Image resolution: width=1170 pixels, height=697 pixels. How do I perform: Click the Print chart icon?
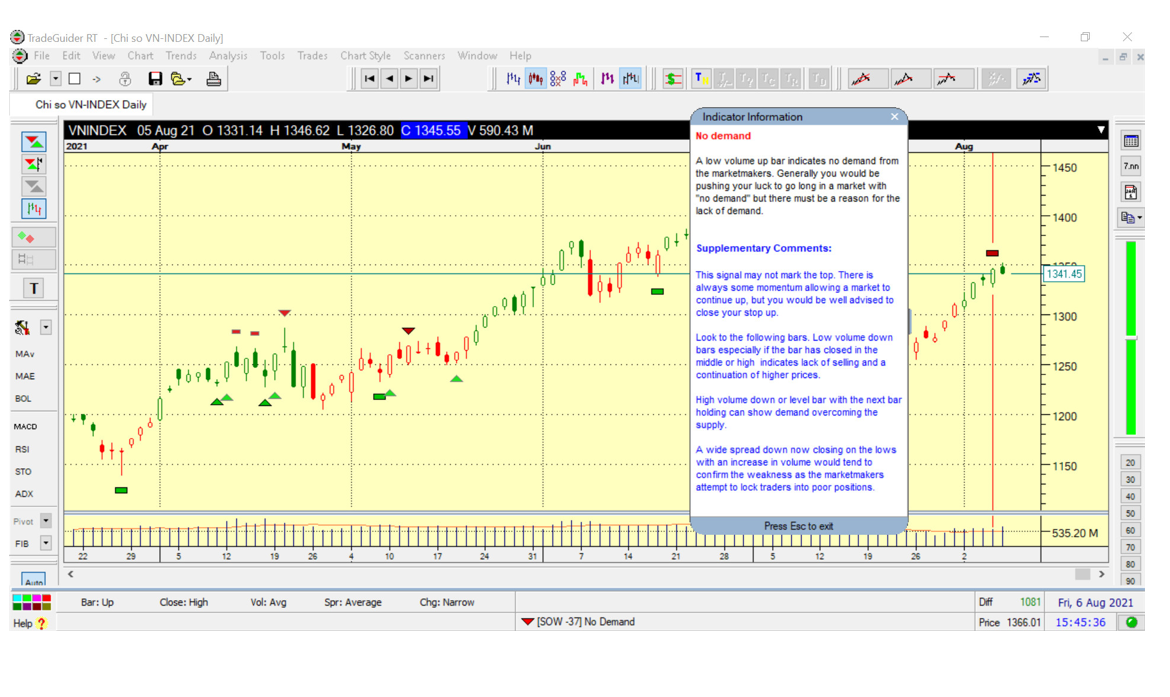pos(213,79)
